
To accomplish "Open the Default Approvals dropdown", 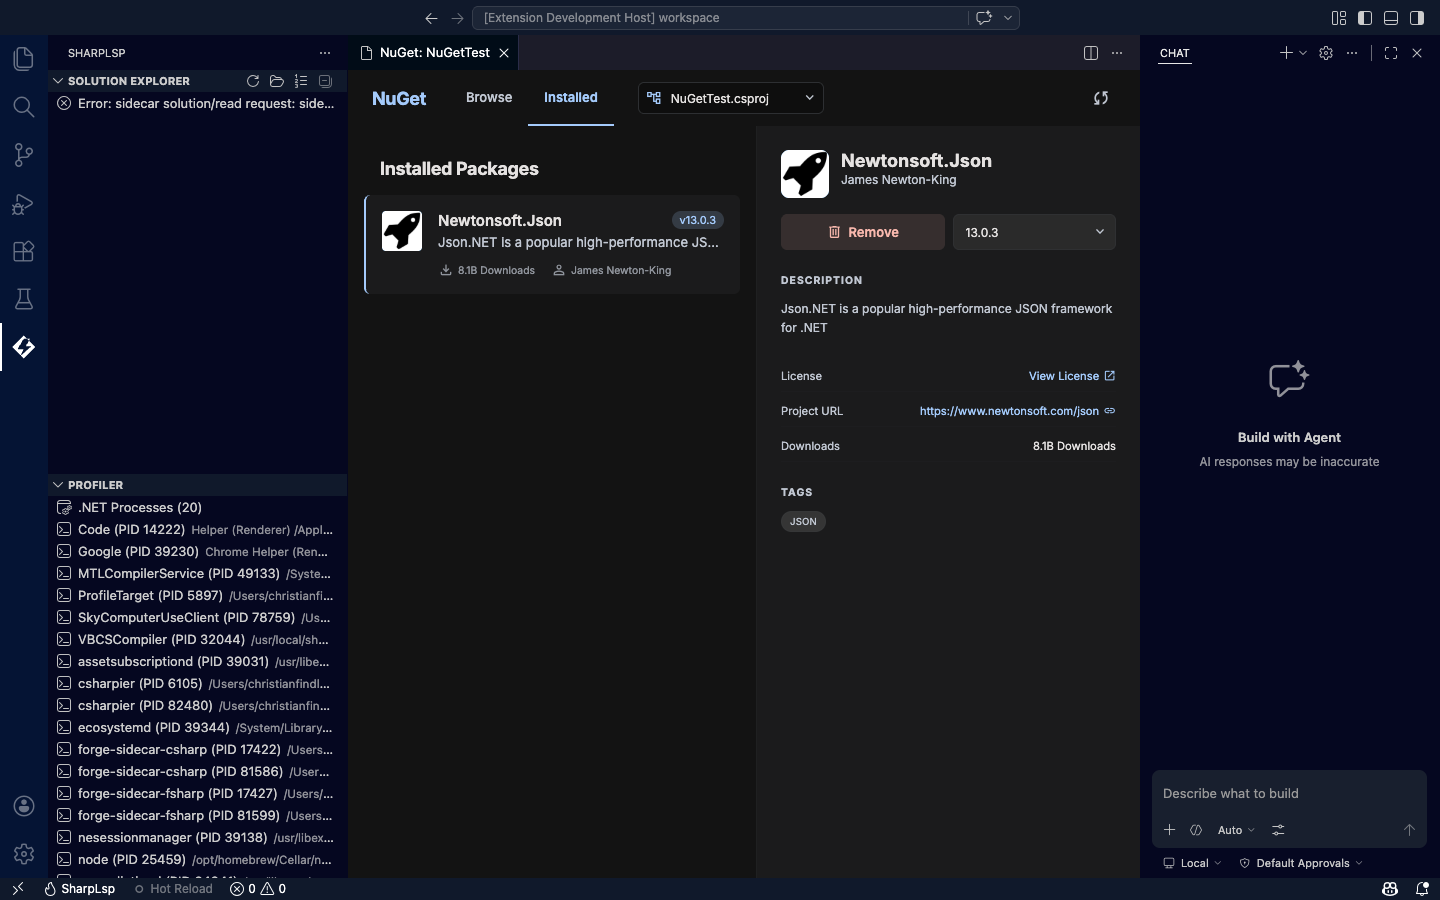I will point(1301,863).
